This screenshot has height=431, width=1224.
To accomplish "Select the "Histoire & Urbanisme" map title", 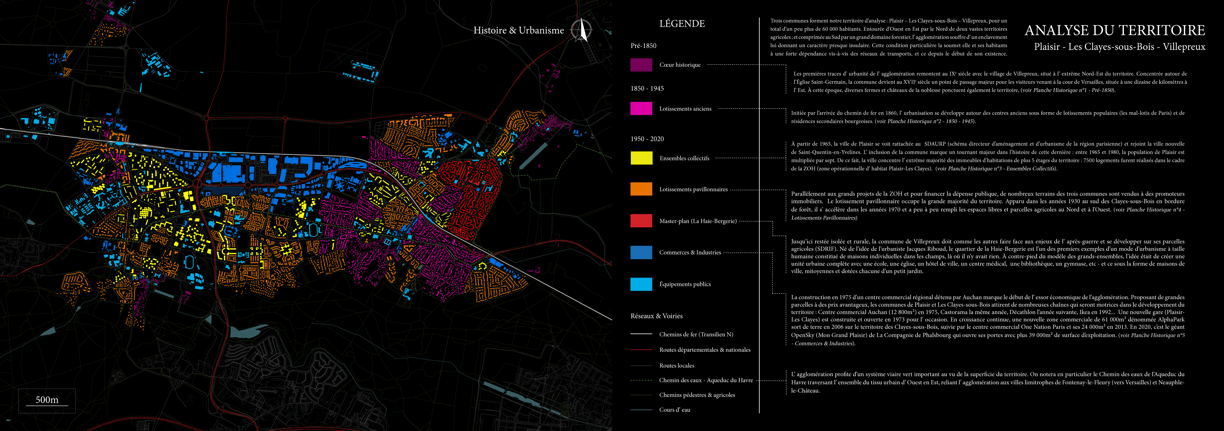I will point(518,31).
